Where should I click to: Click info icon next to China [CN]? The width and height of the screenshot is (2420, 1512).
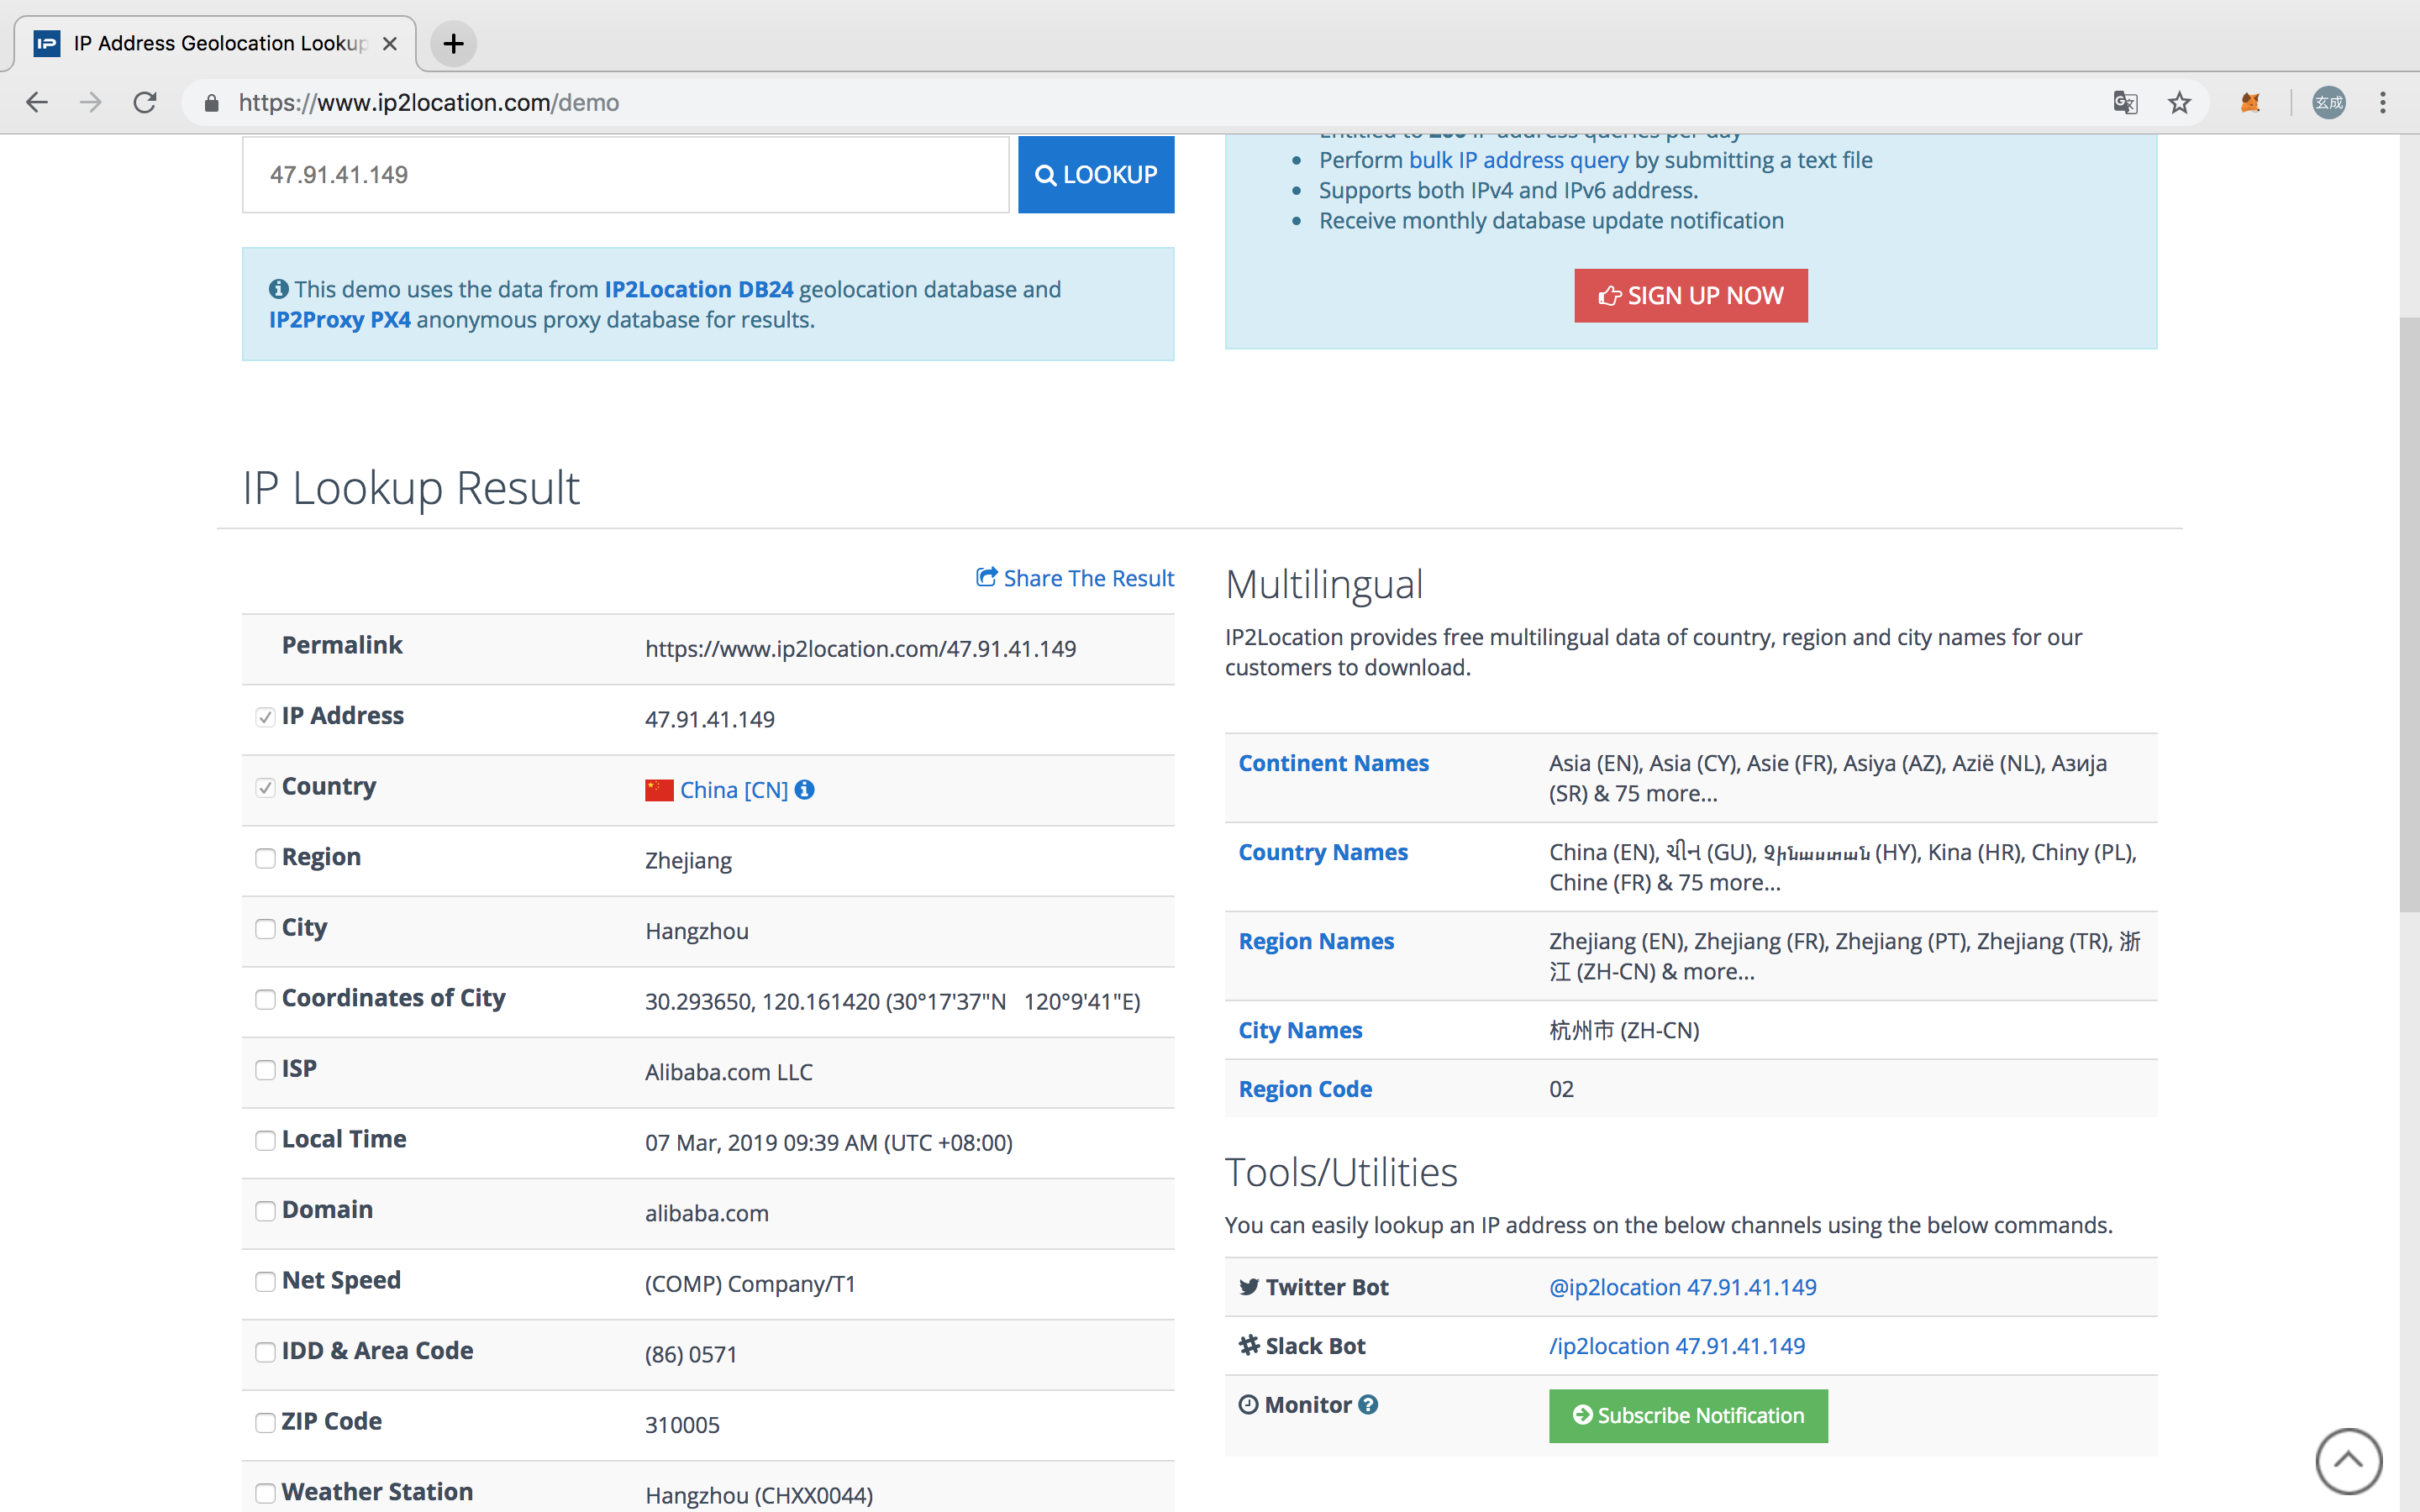(x=805, y=790)
